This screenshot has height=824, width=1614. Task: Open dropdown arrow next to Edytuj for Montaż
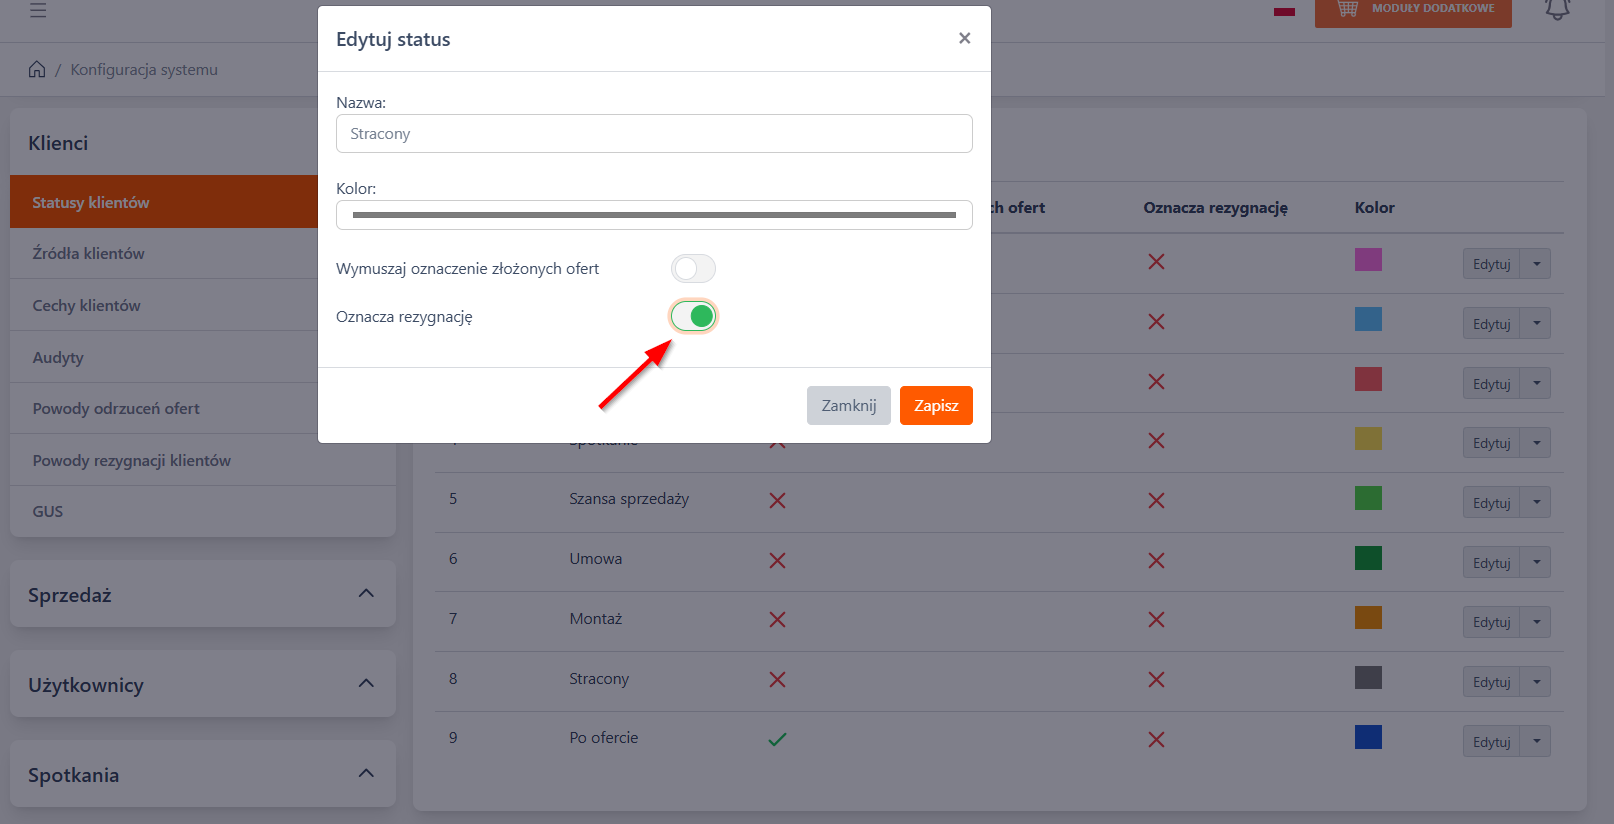click(1536, 622)
